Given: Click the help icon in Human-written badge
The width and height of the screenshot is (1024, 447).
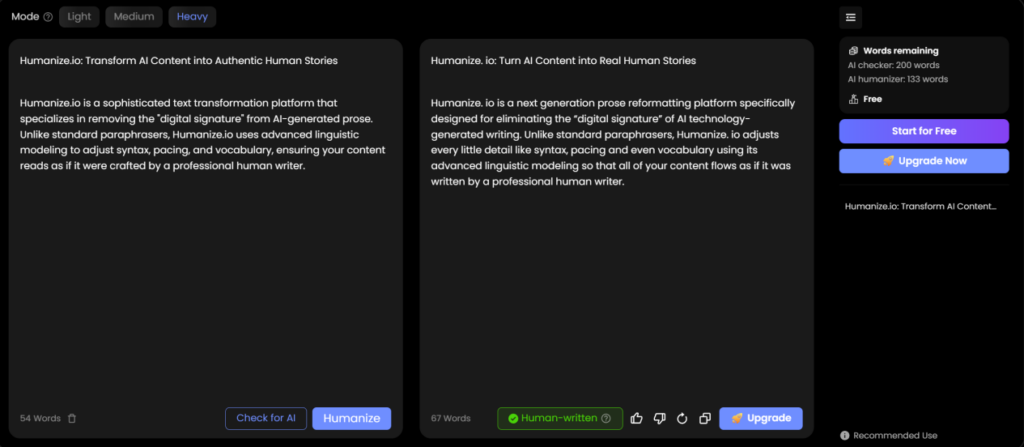Looking at the screenshot, I should click(606, 418).
